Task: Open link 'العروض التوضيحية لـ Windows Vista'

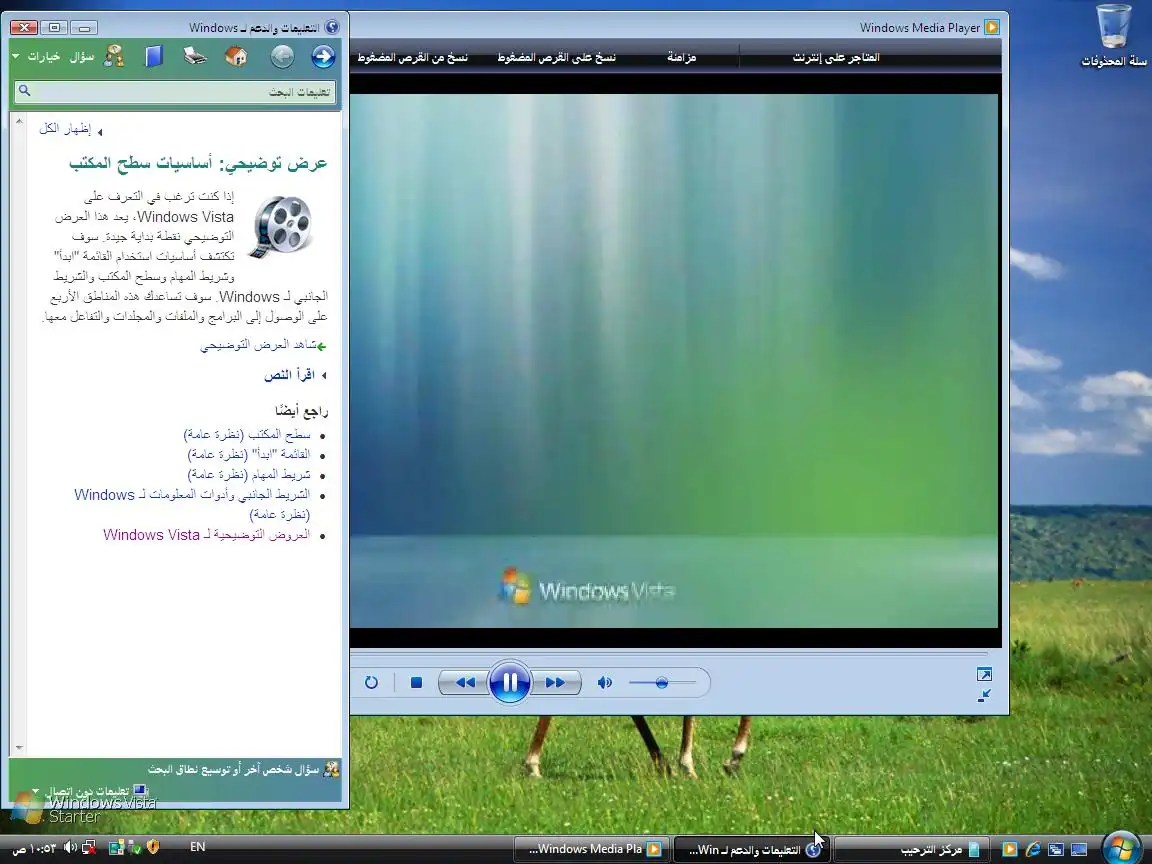Action: (206, 535)
